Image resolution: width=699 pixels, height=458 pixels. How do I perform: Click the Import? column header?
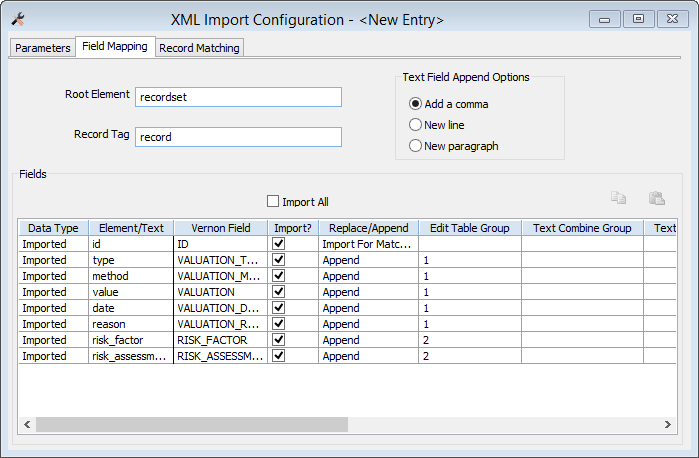click(293, 228)
